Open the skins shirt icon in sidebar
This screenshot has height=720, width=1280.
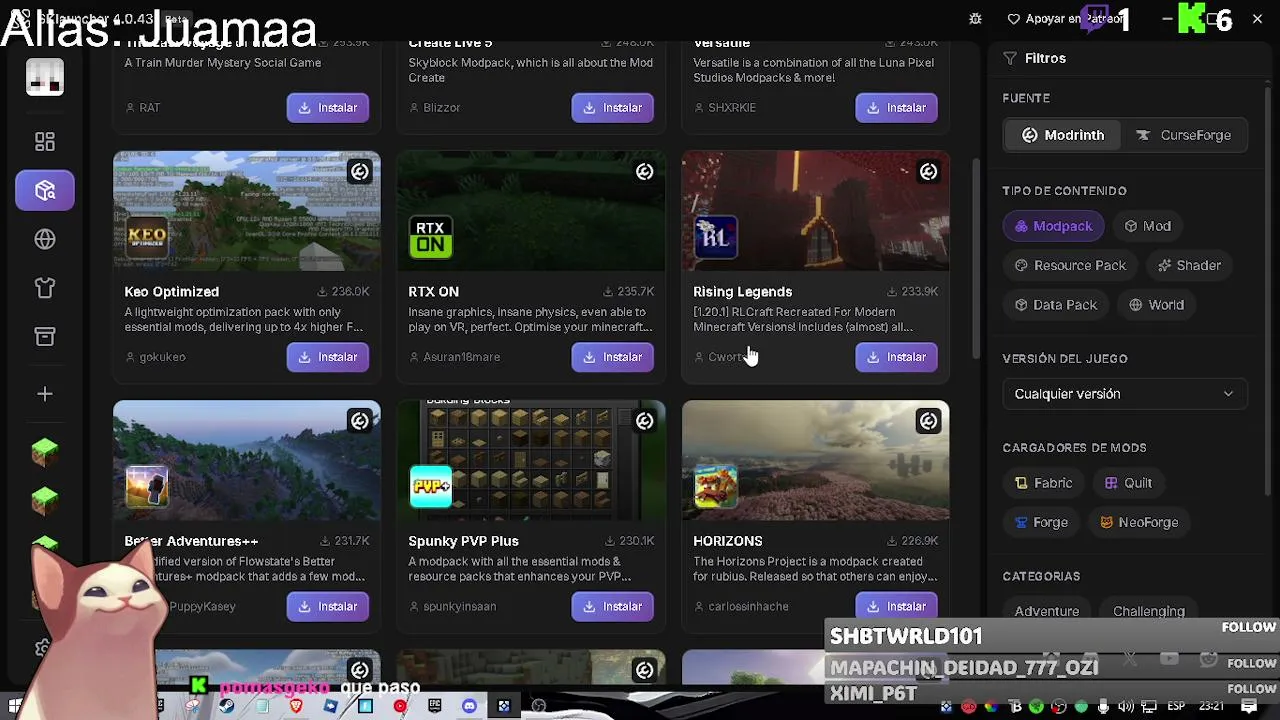[45, 288]
